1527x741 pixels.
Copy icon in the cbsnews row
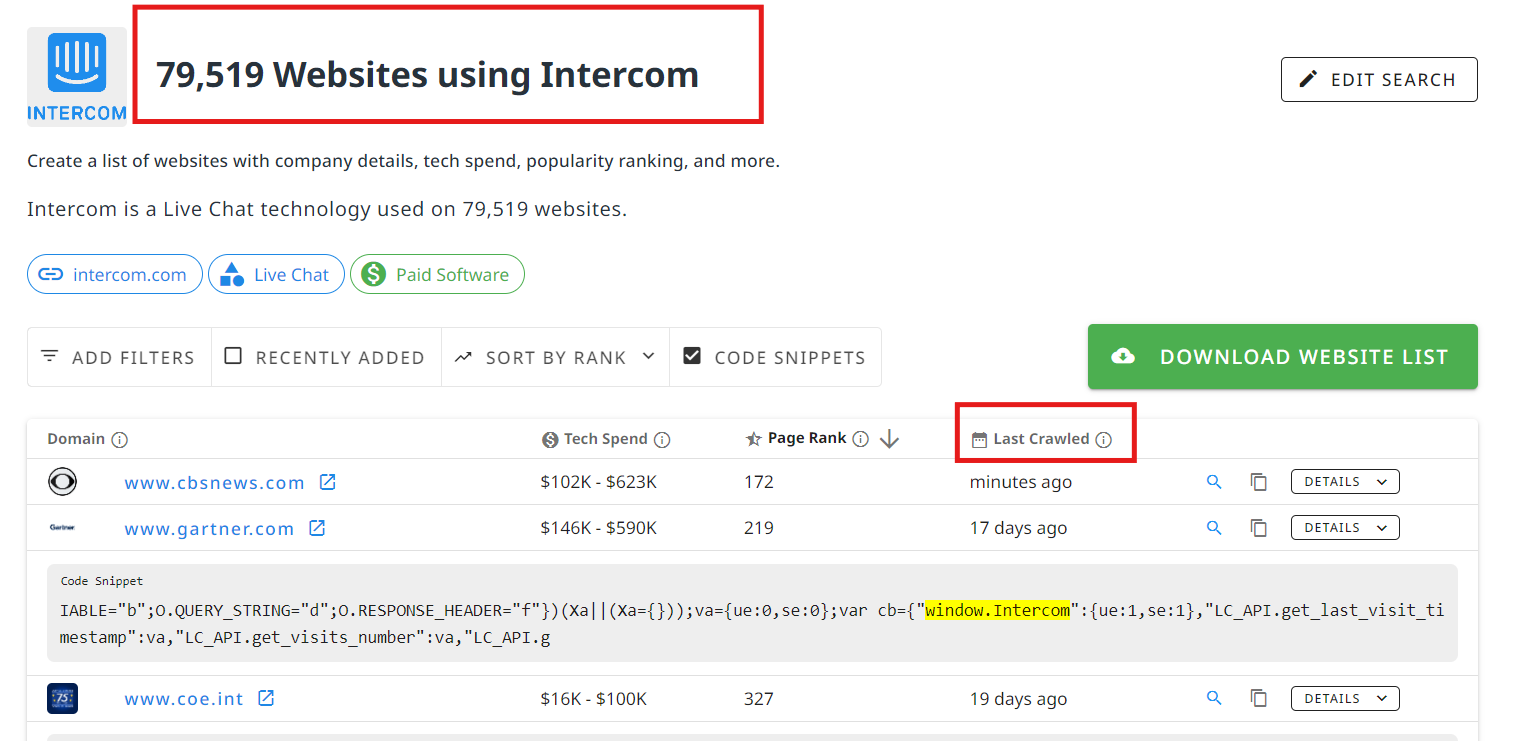click(1259, 482)
